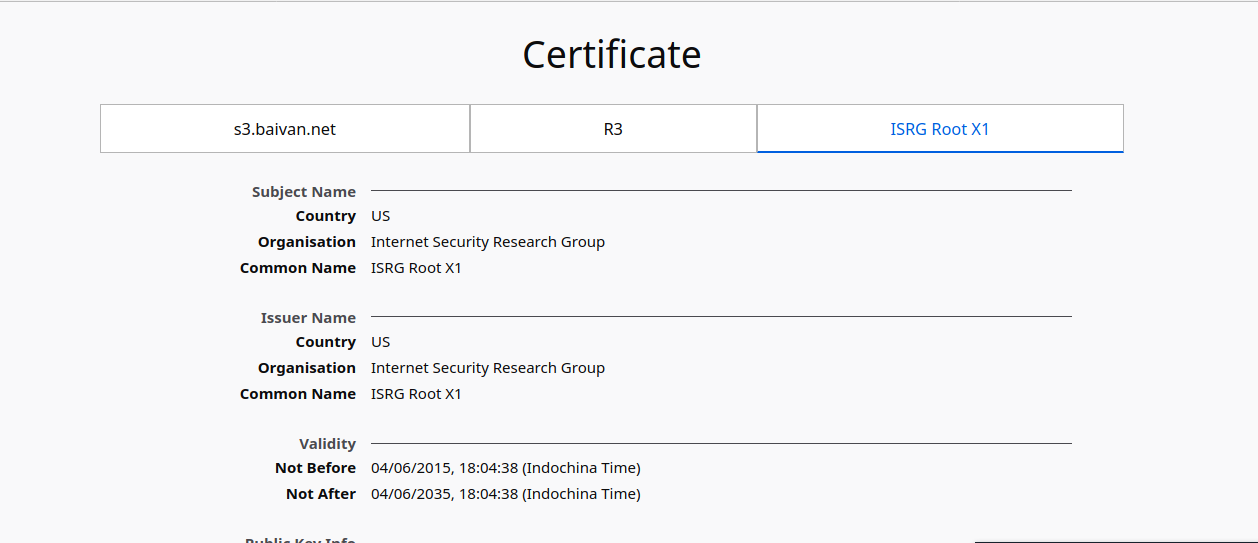Click the Validity section header

327,444
